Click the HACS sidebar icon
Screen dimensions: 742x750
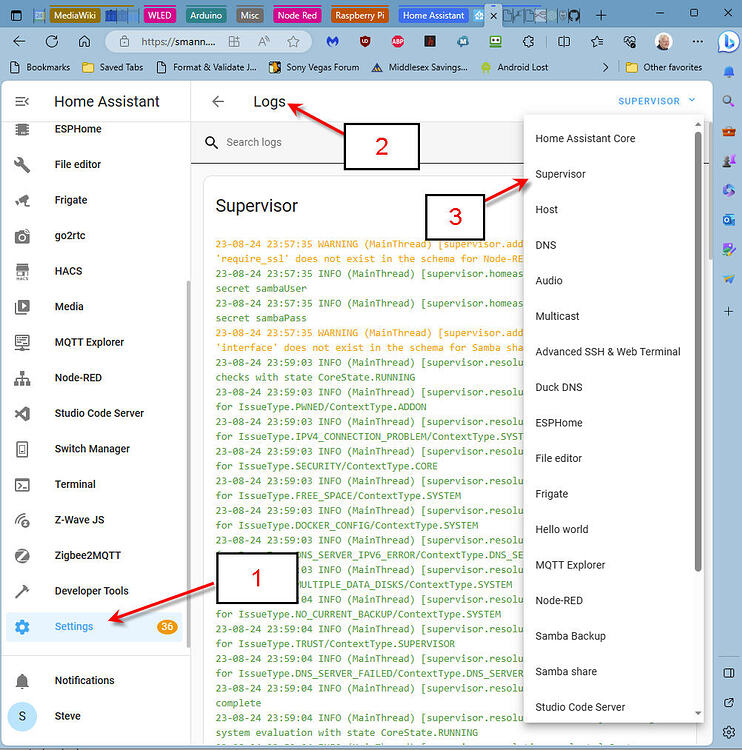(x=22, y=271)
